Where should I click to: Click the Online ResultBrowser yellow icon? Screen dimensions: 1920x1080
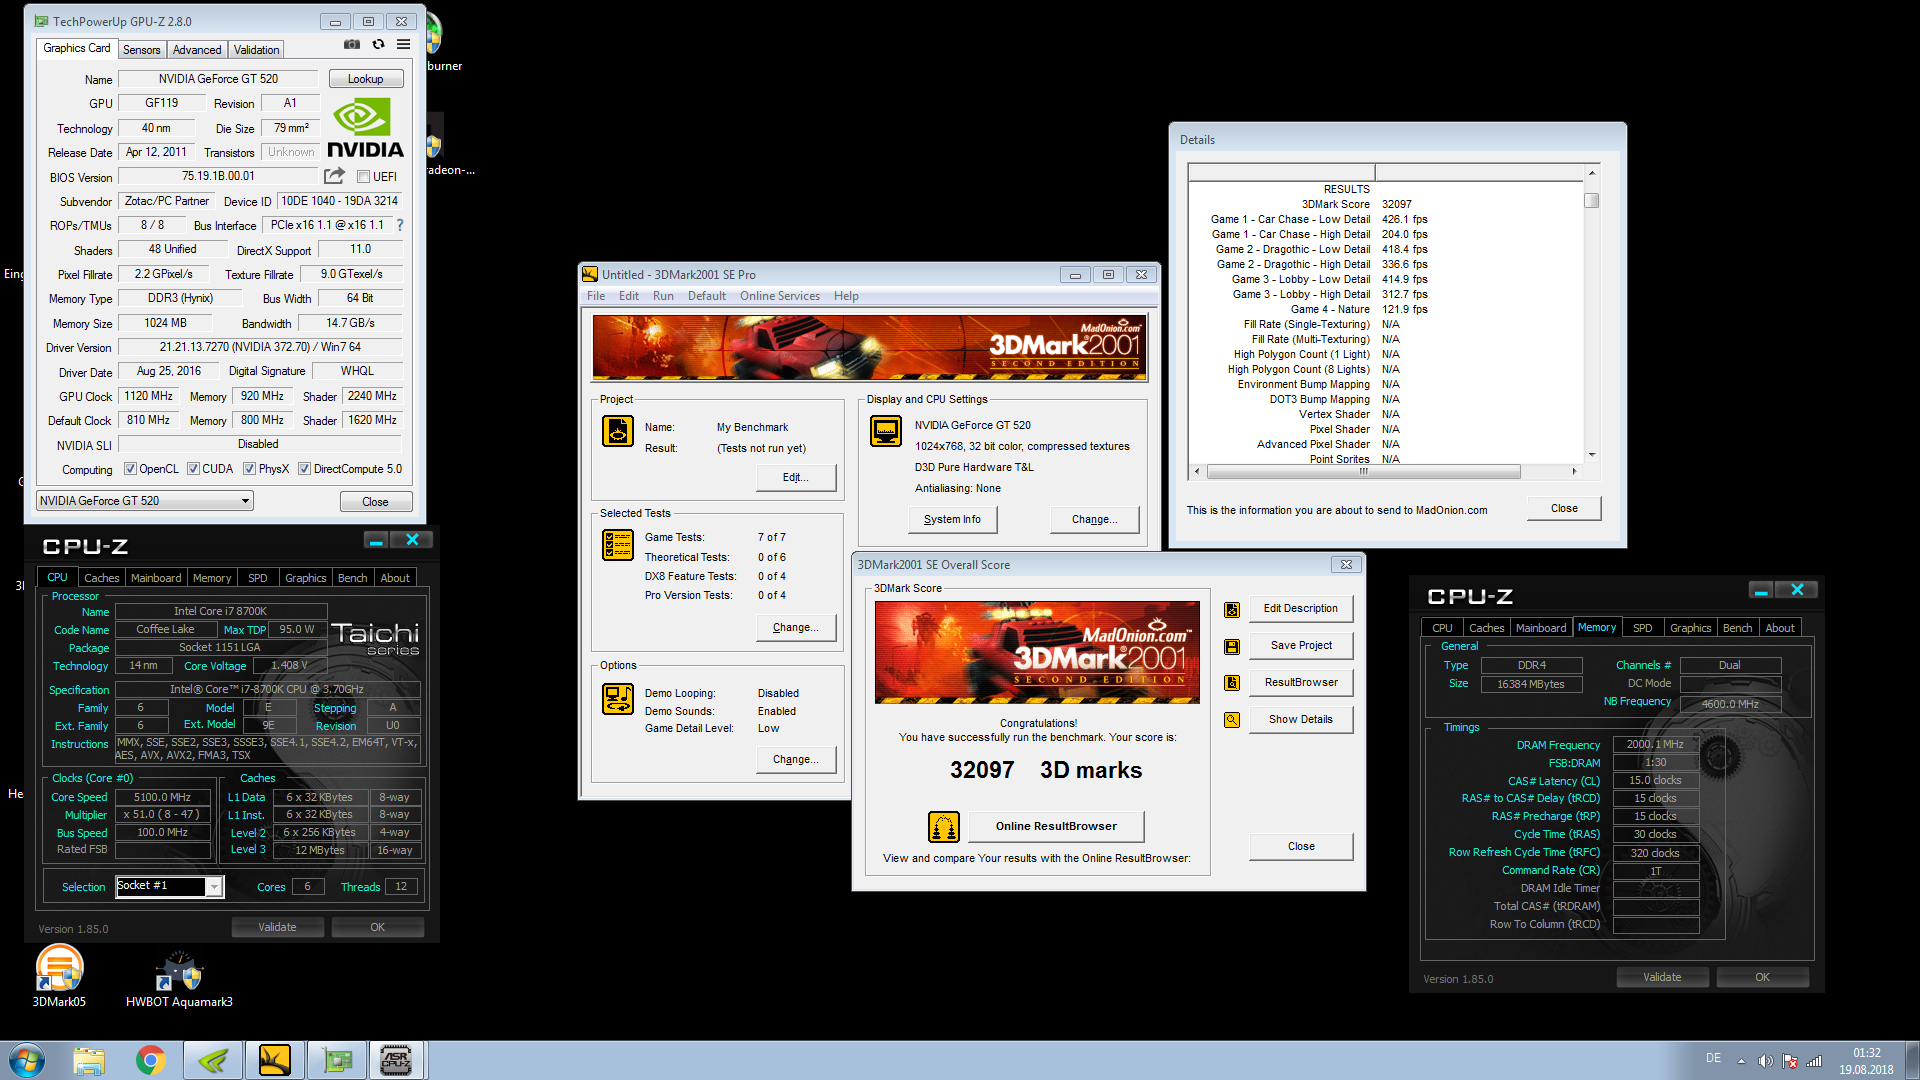point(944,827)
